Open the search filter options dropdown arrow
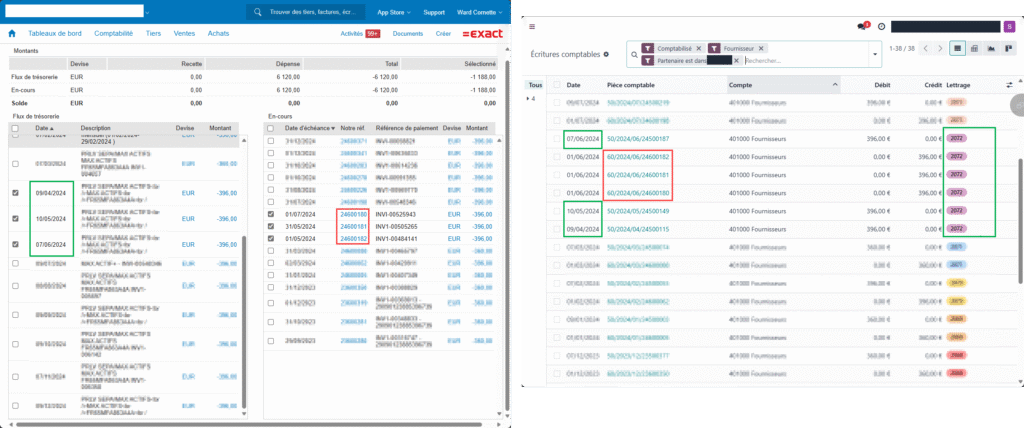This screenshot has height=428, width=1024. pos(876,54)
